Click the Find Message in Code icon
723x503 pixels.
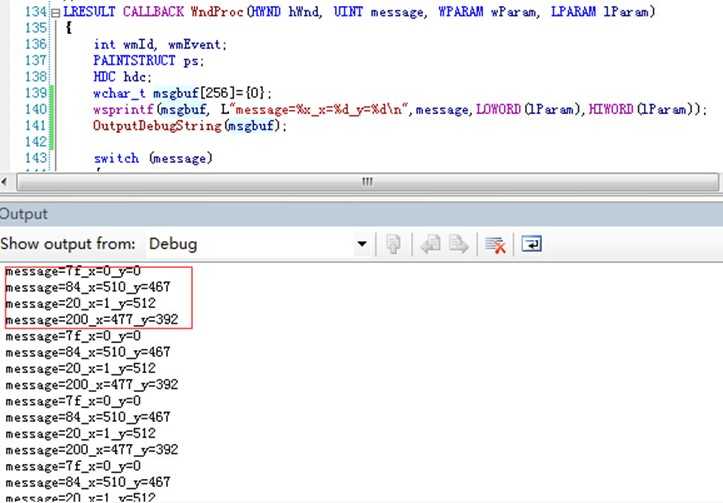393,244
